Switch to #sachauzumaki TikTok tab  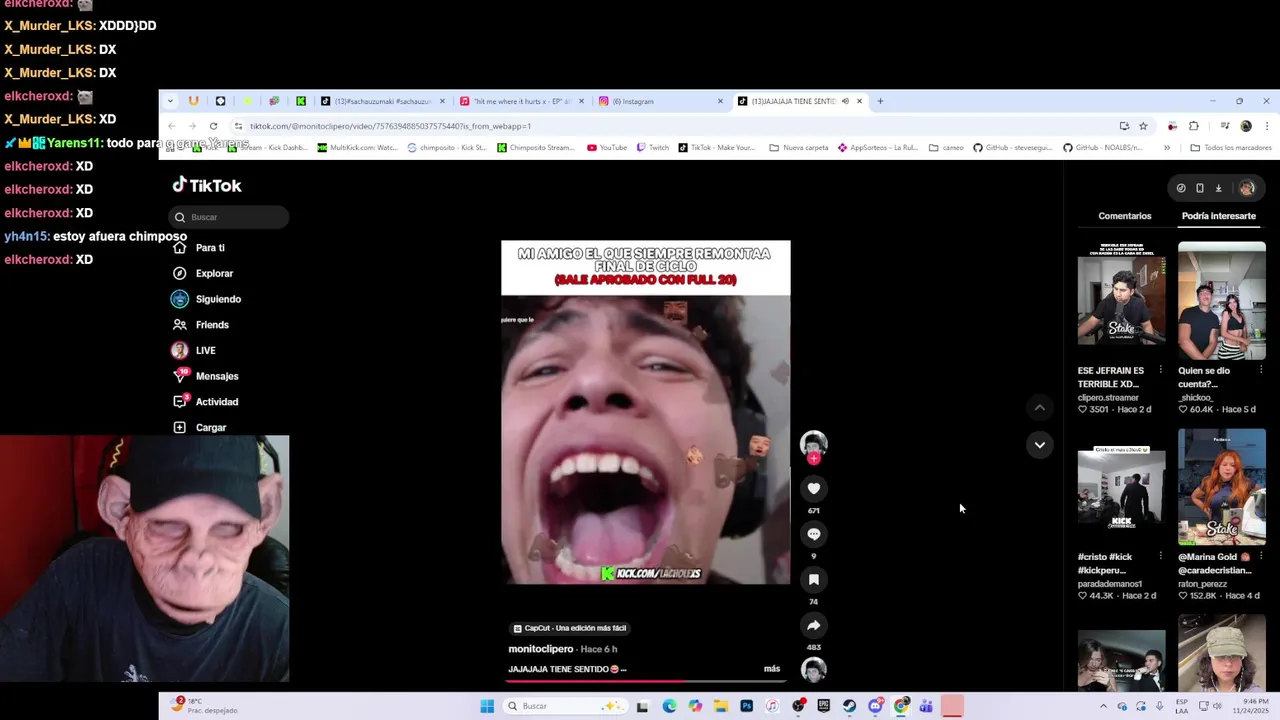(383, 101)
